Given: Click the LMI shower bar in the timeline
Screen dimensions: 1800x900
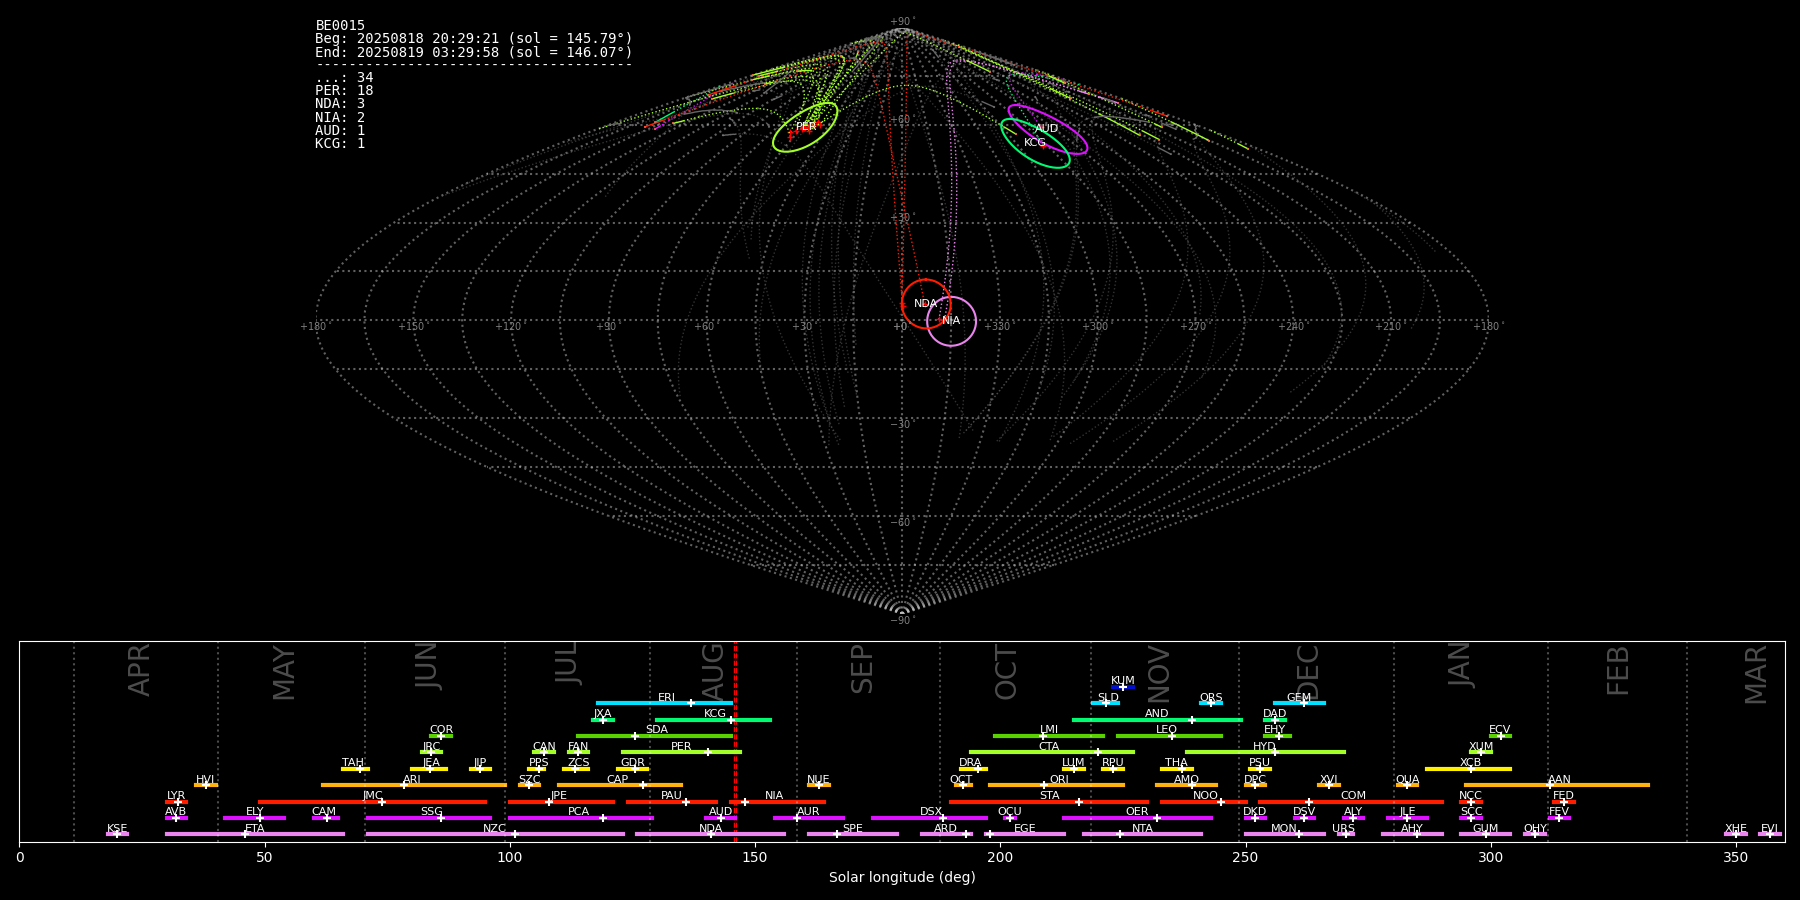Looking at the screenshot, I should tap(1049, 736).
